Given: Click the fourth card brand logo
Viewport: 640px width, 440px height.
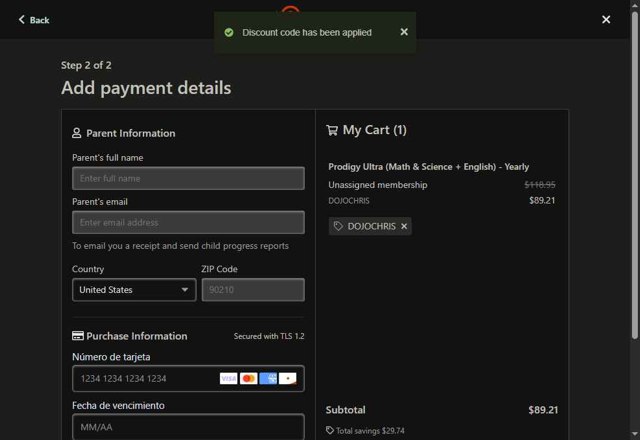Looking at the screenshot, I should (288, 379).
